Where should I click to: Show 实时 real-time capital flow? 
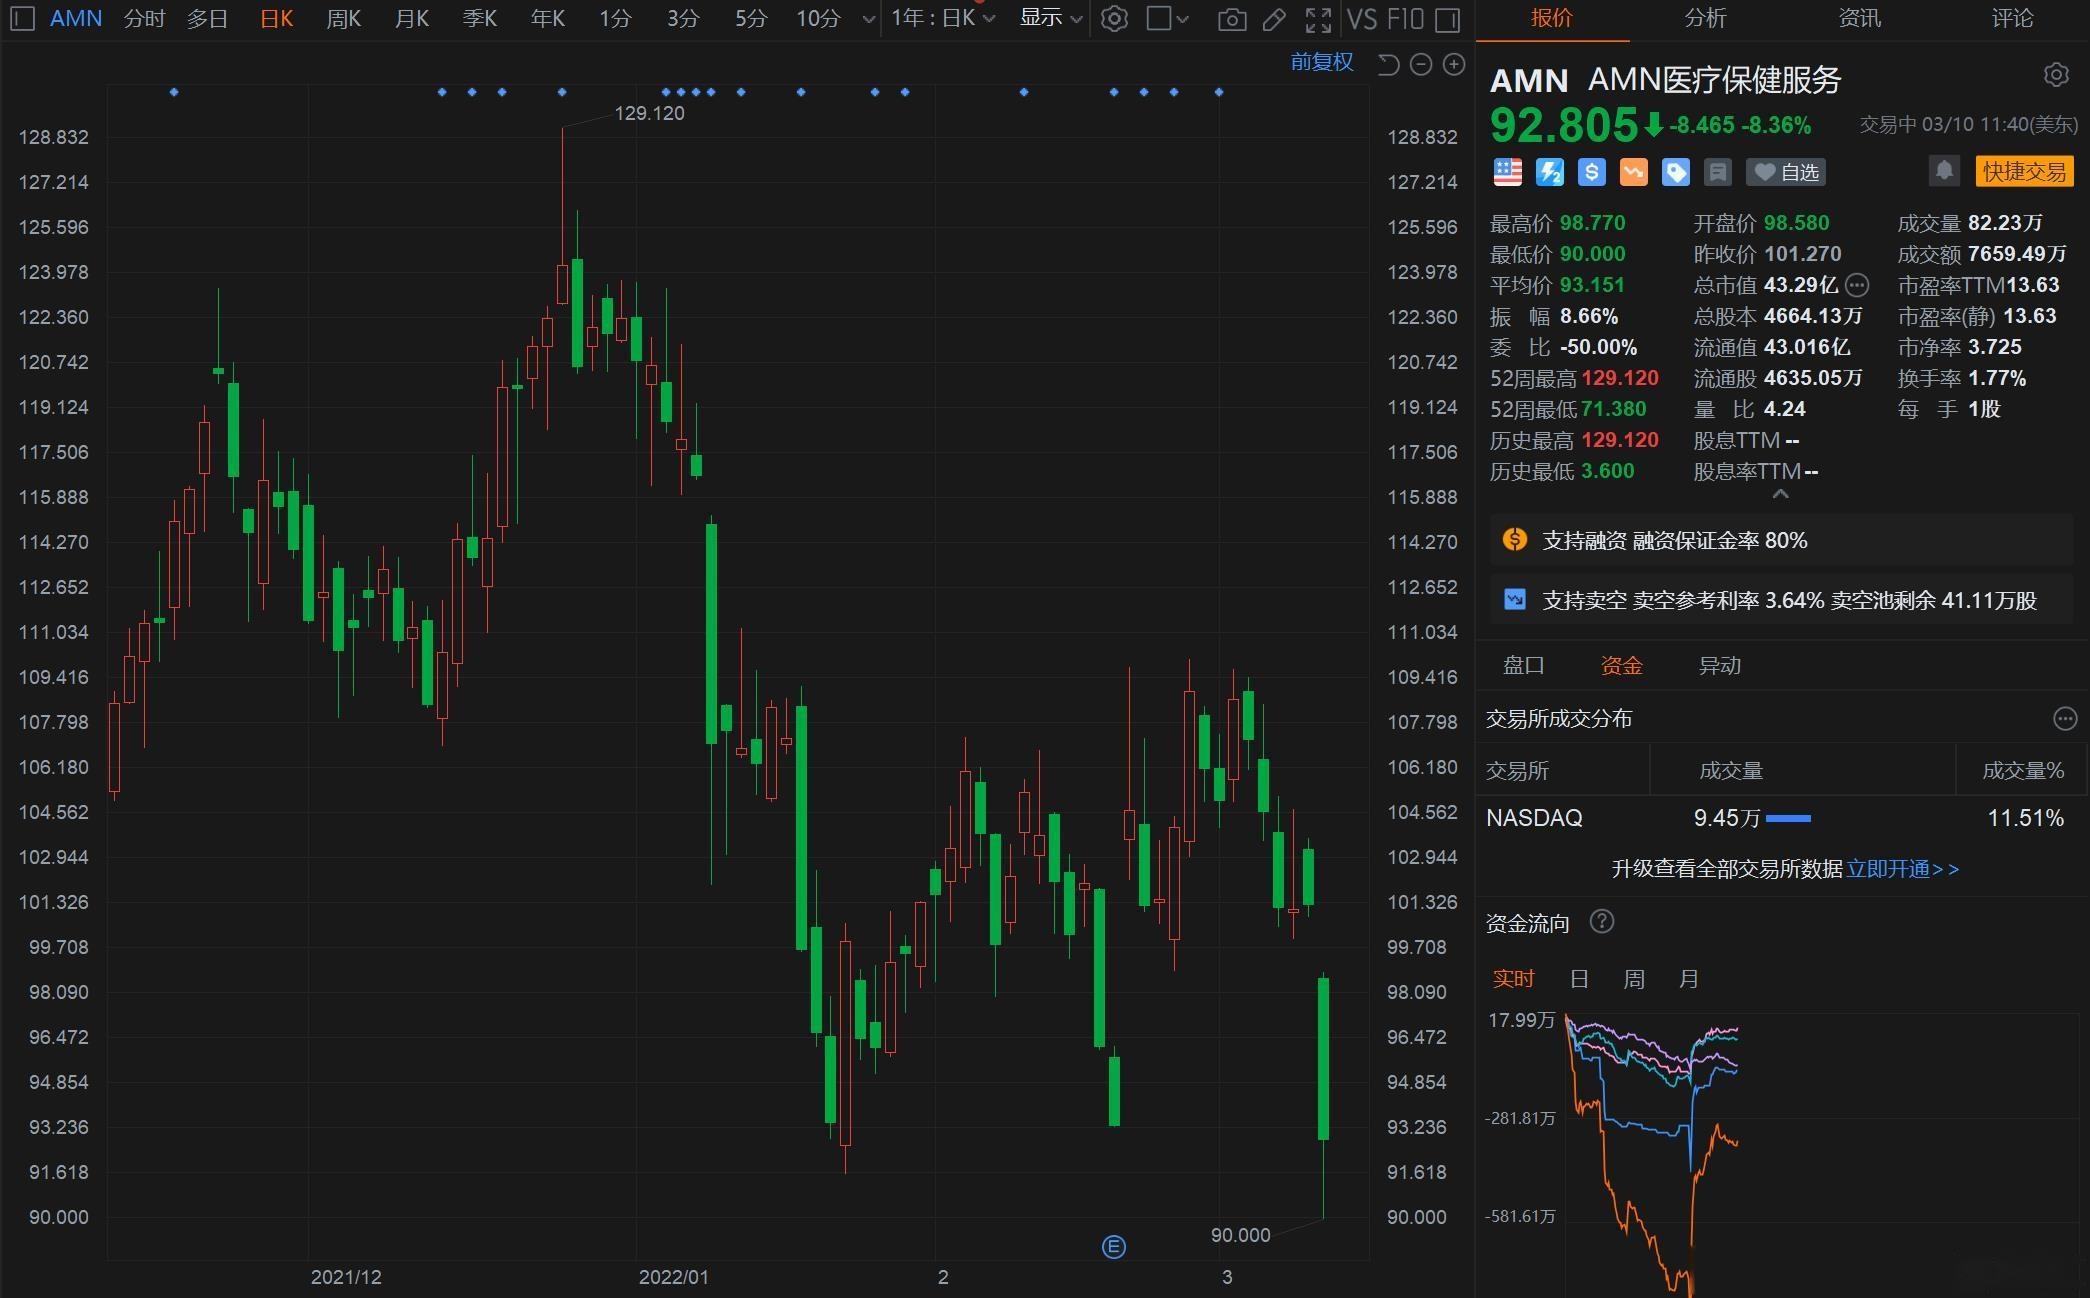1513,978
